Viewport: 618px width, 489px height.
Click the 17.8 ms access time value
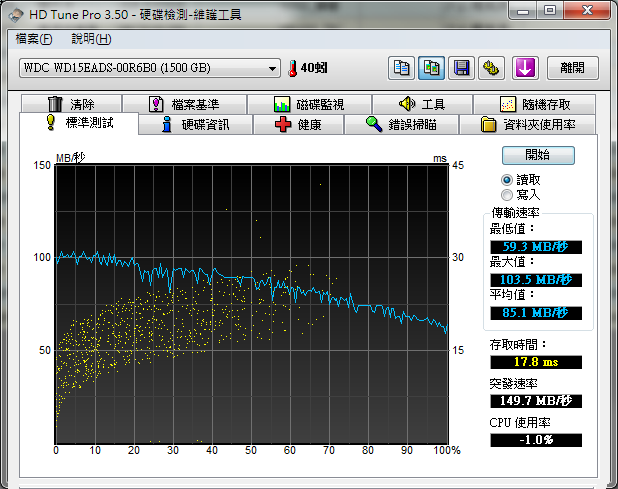[x=536, y=362]
